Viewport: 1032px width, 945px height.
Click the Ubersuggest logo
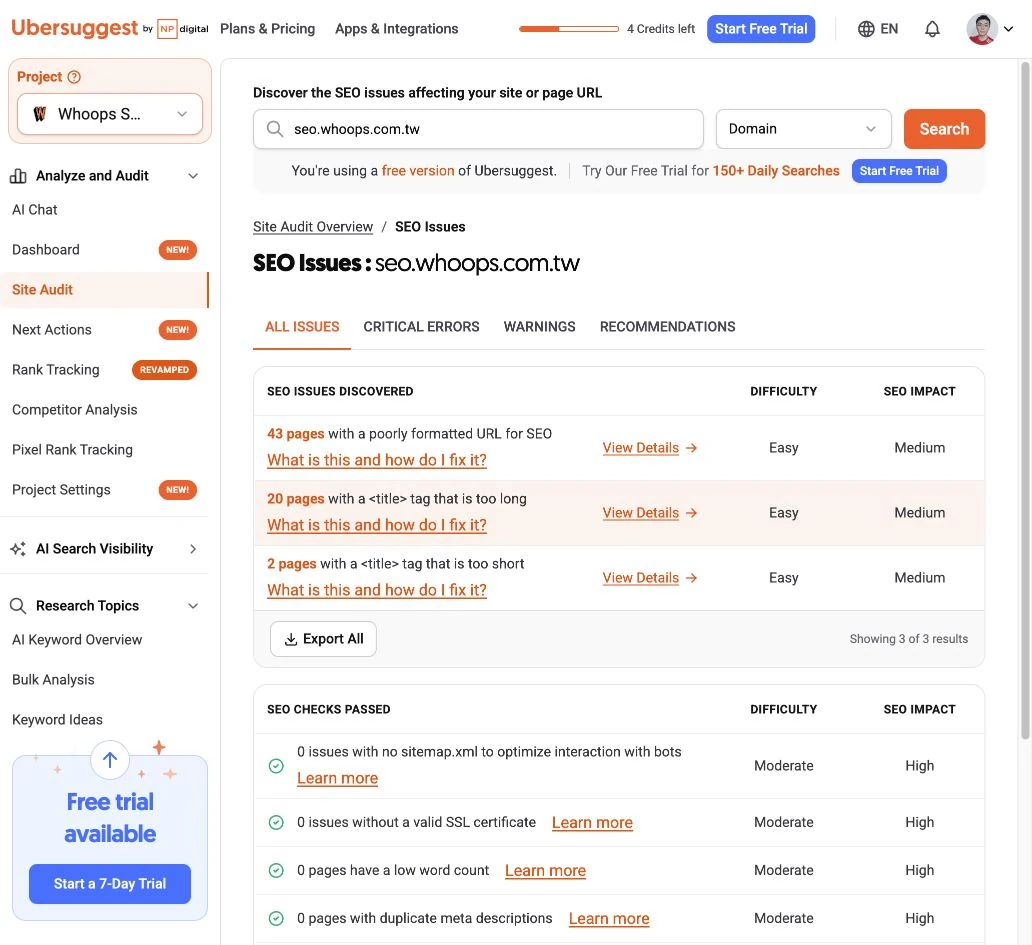pos(74,28)
